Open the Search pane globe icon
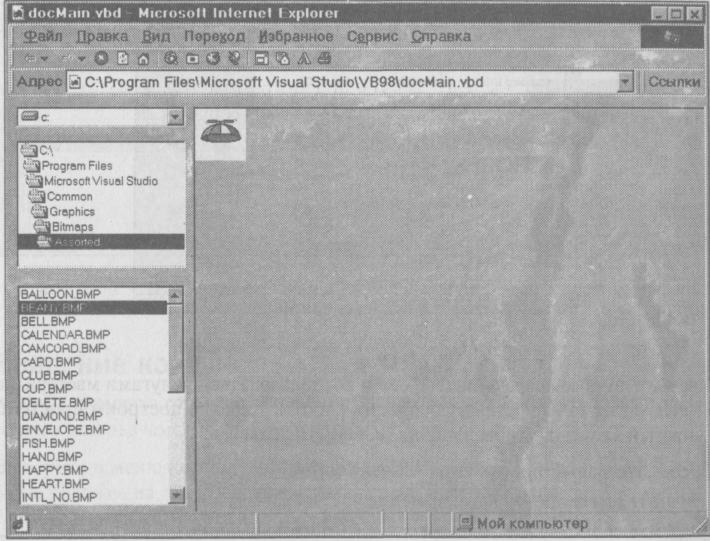 point(170,58)
